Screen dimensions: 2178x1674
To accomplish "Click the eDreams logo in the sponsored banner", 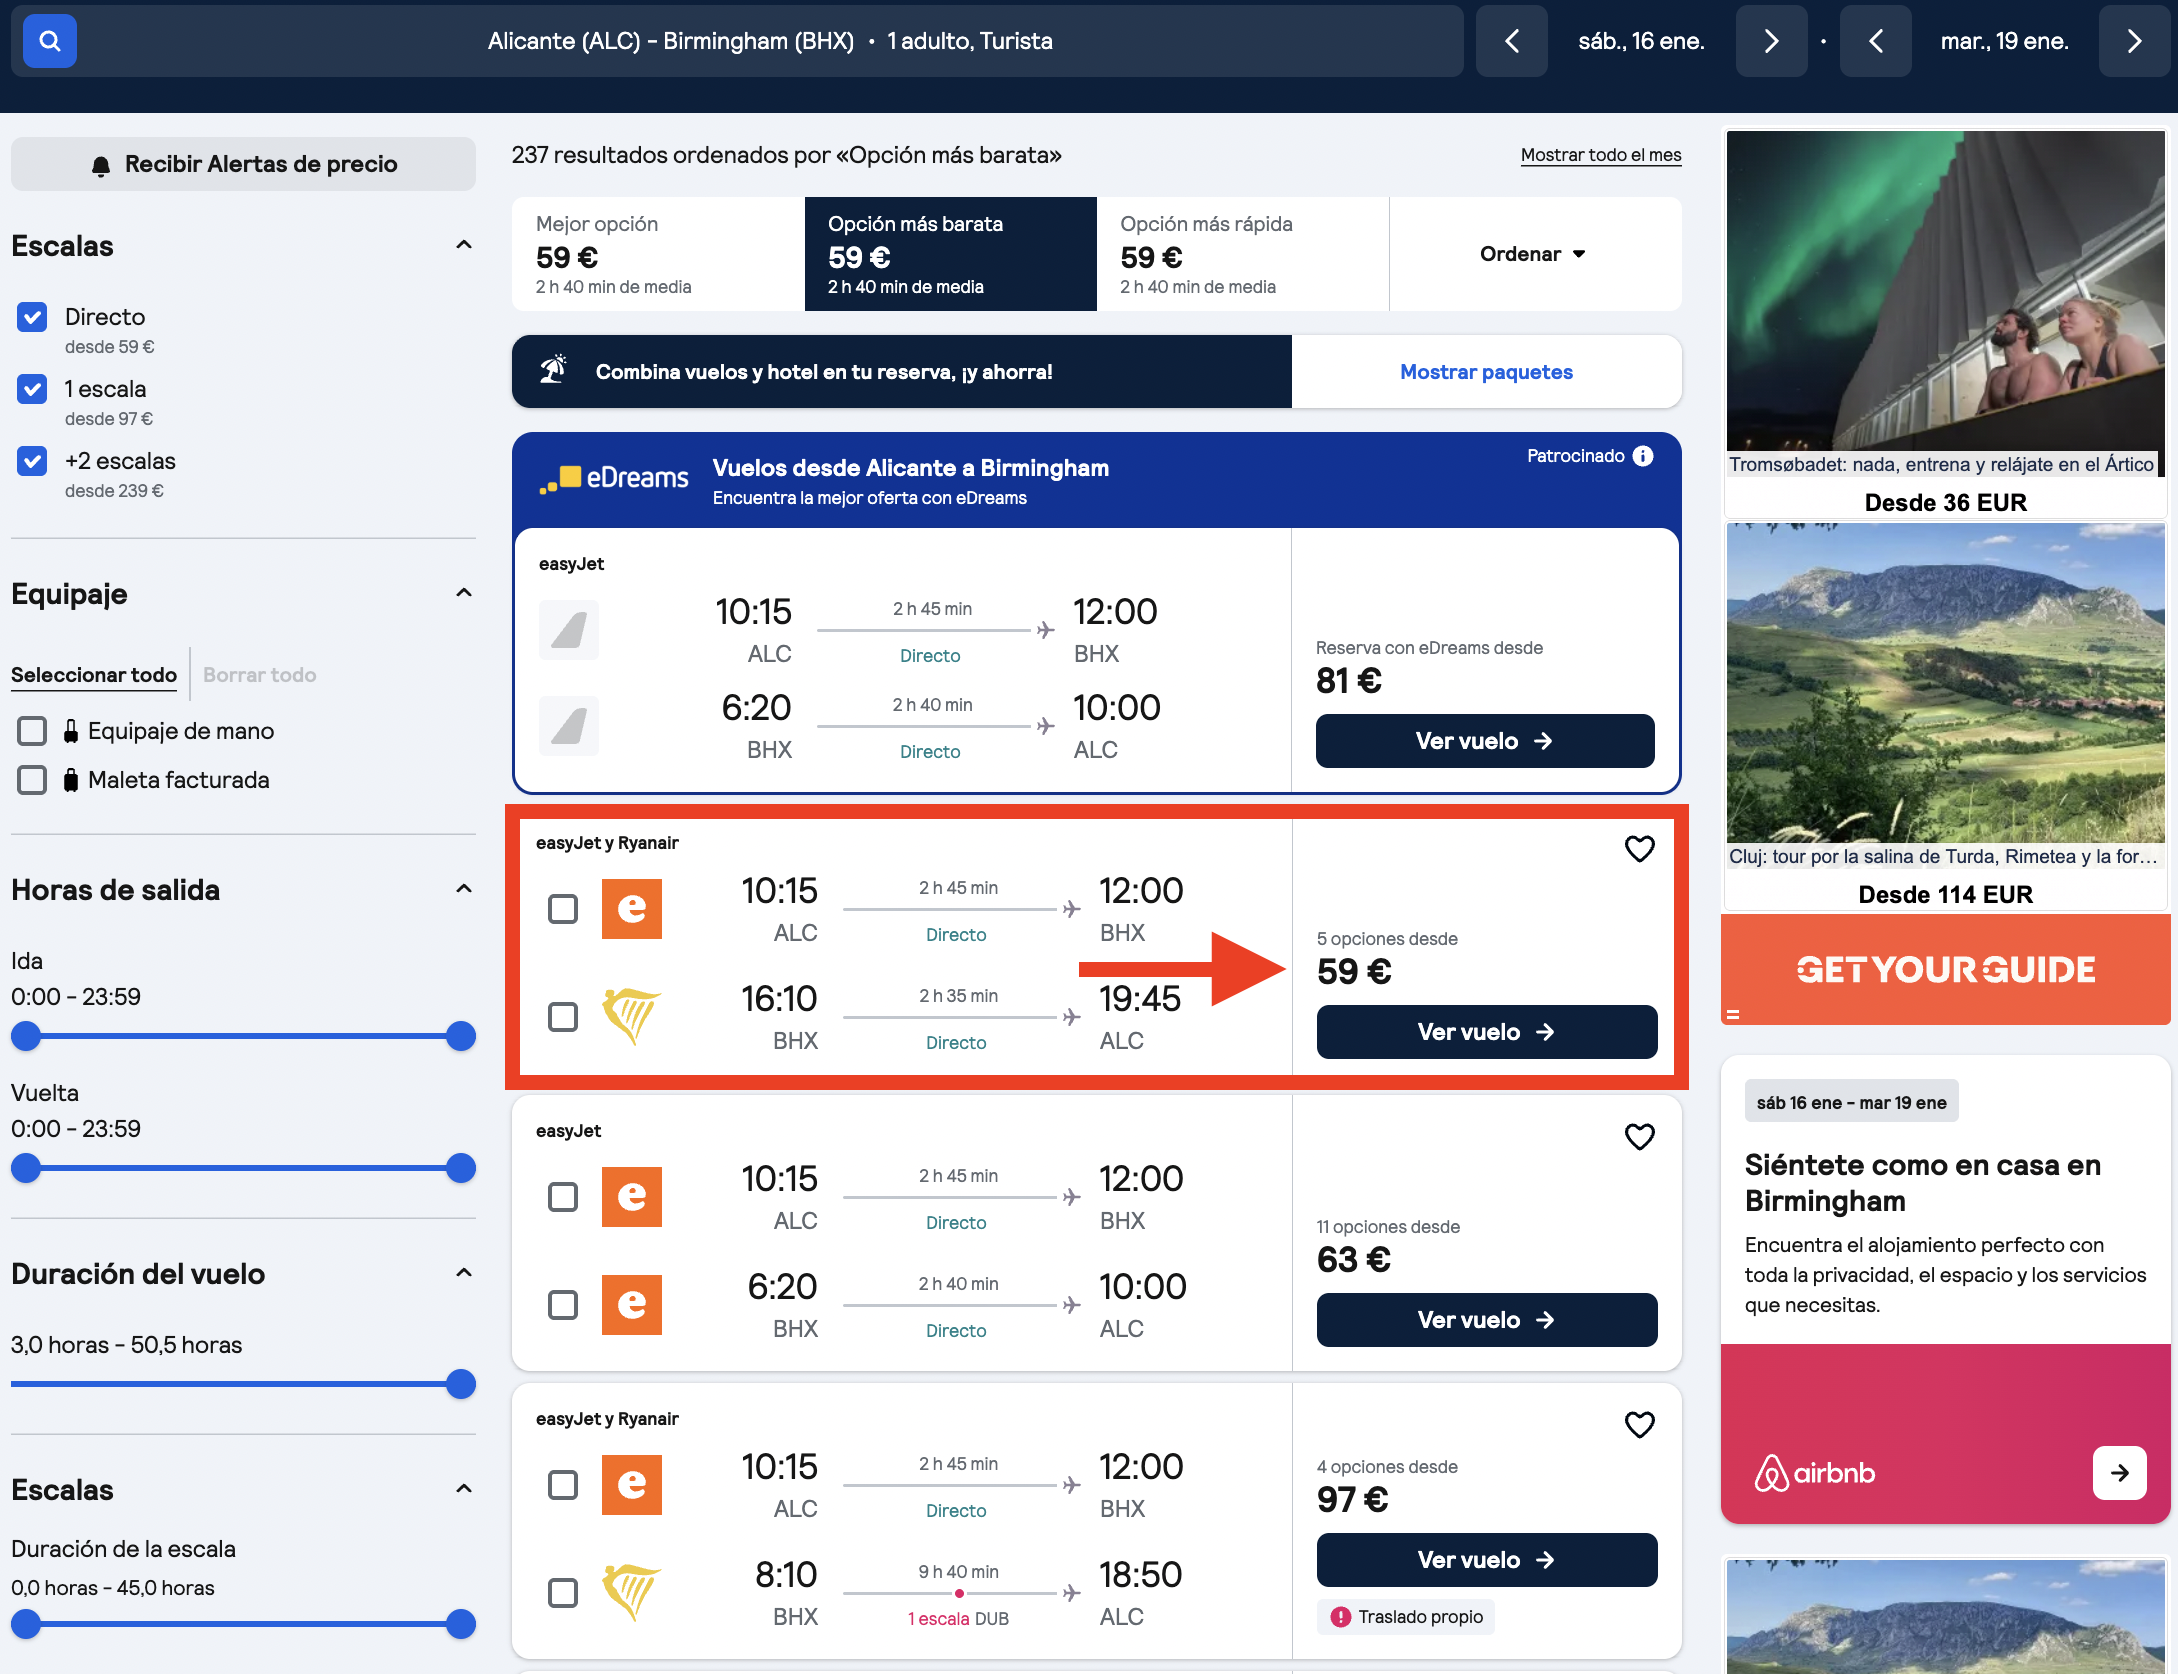I will [x=614, y=478].
